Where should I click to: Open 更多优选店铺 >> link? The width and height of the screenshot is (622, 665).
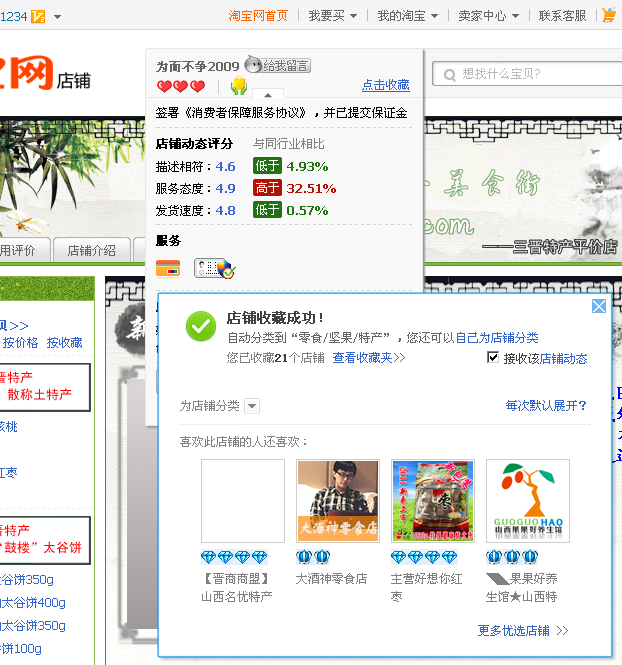click(523, 631)
